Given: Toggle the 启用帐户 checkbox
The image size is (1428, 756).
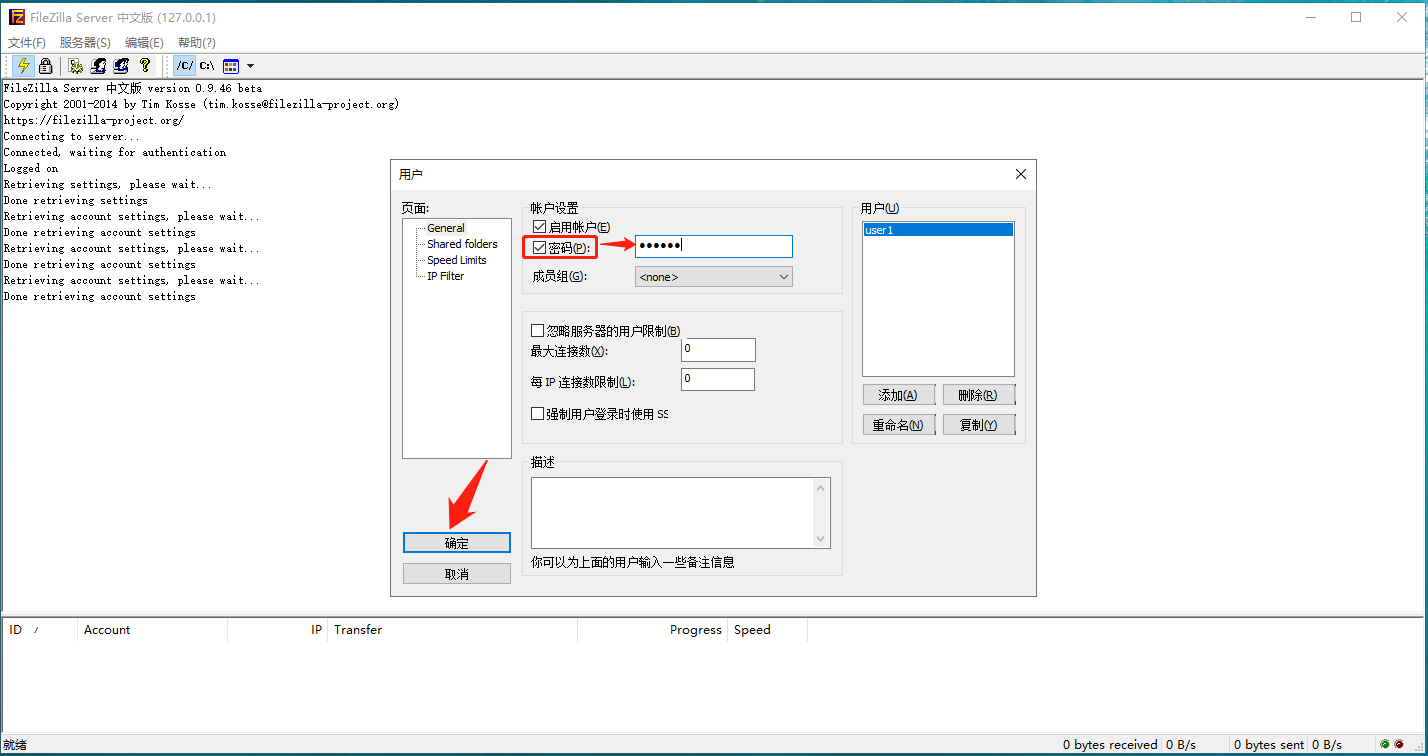Looking at the screenshot, I should click(x=540, y=228).
